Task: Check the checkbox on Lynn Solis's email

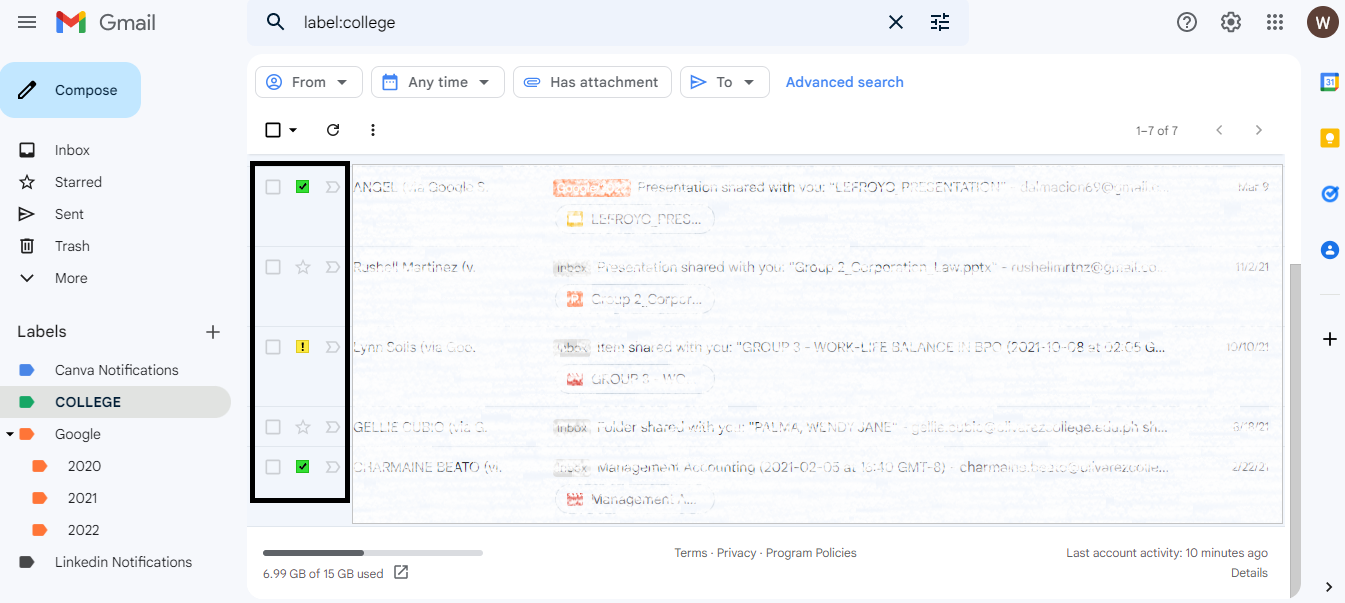Action: (273, 346)
